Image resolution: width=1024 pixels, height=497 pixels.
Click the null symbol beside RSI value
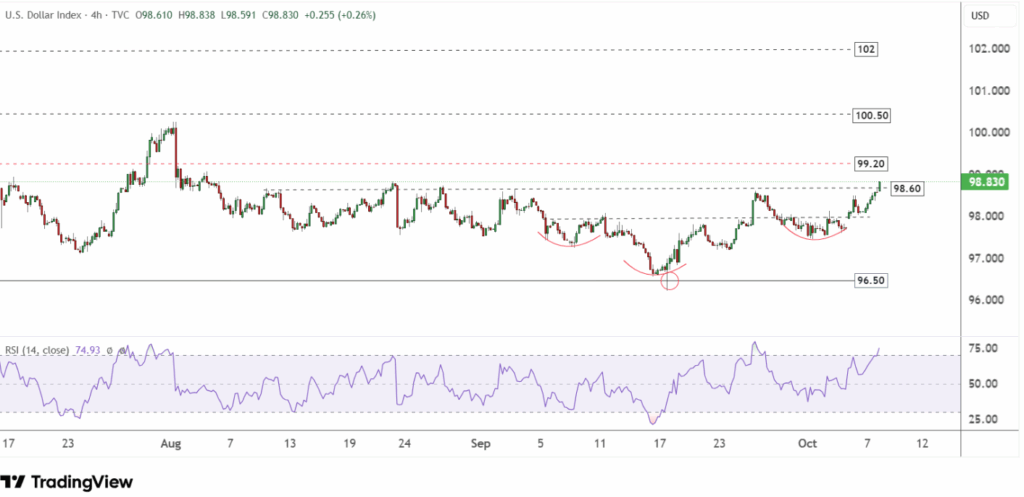click(x=112, y=351)
